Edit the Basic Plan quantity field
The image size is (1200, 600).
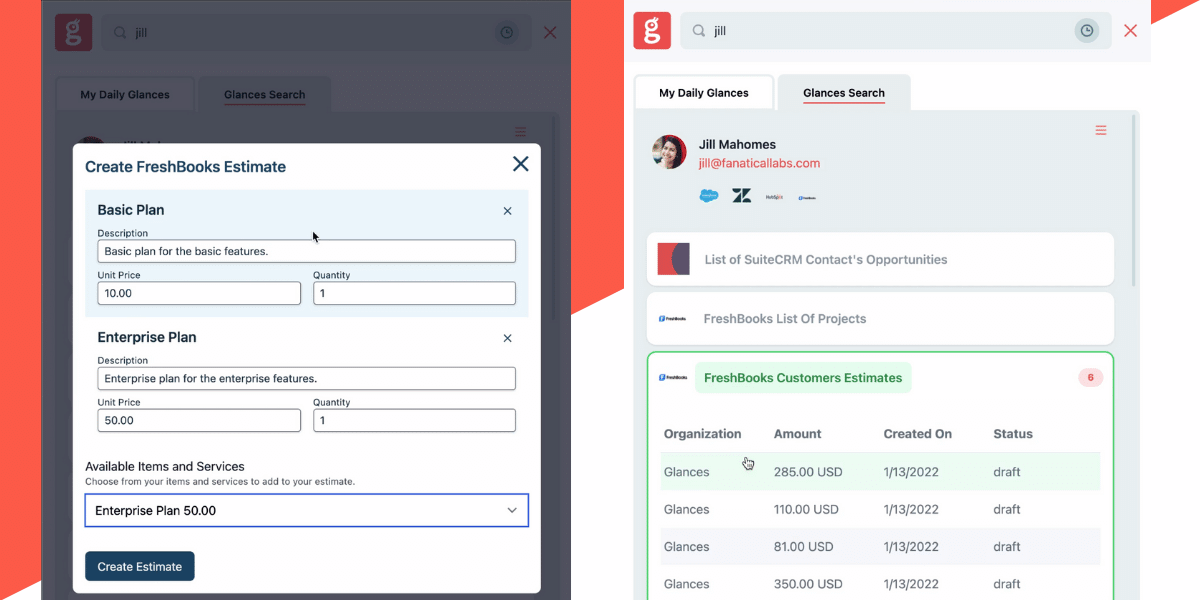click(x=414, y=293)
